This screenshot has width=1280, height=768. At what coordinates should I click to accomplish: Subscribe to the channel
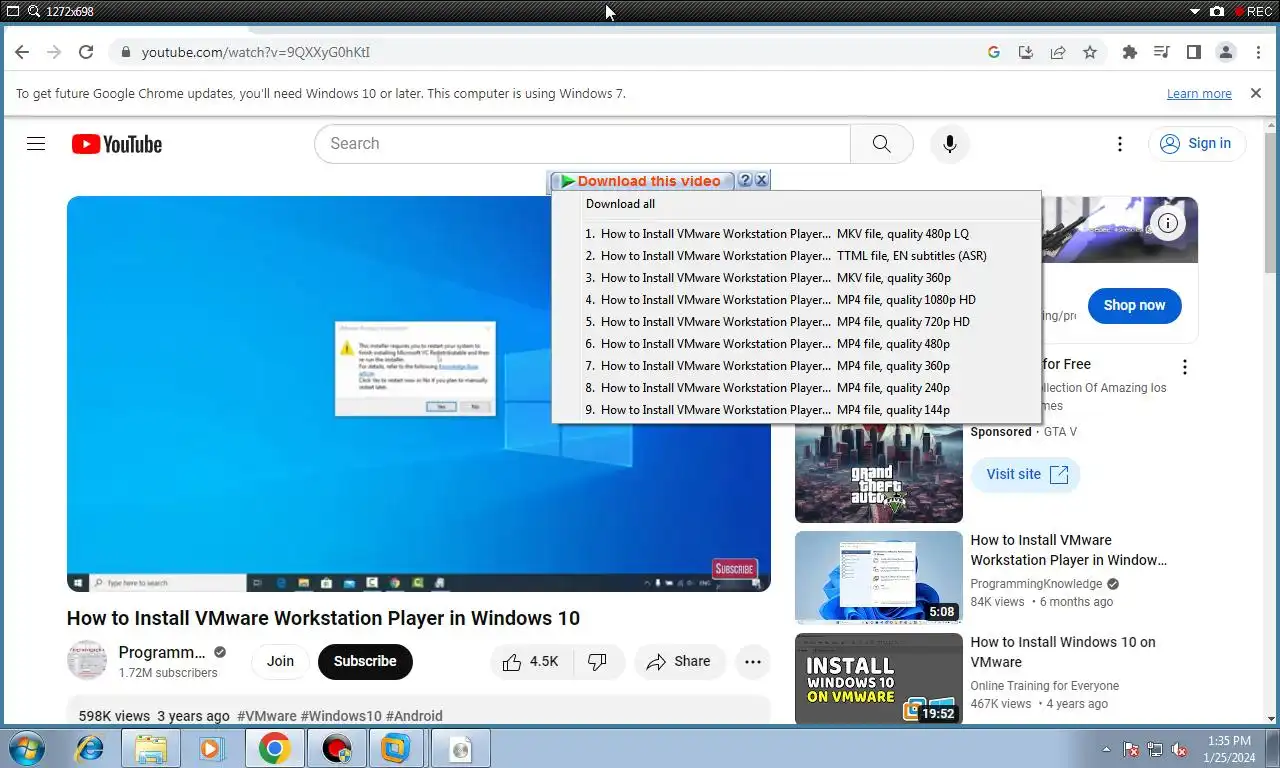click(365, 661)
